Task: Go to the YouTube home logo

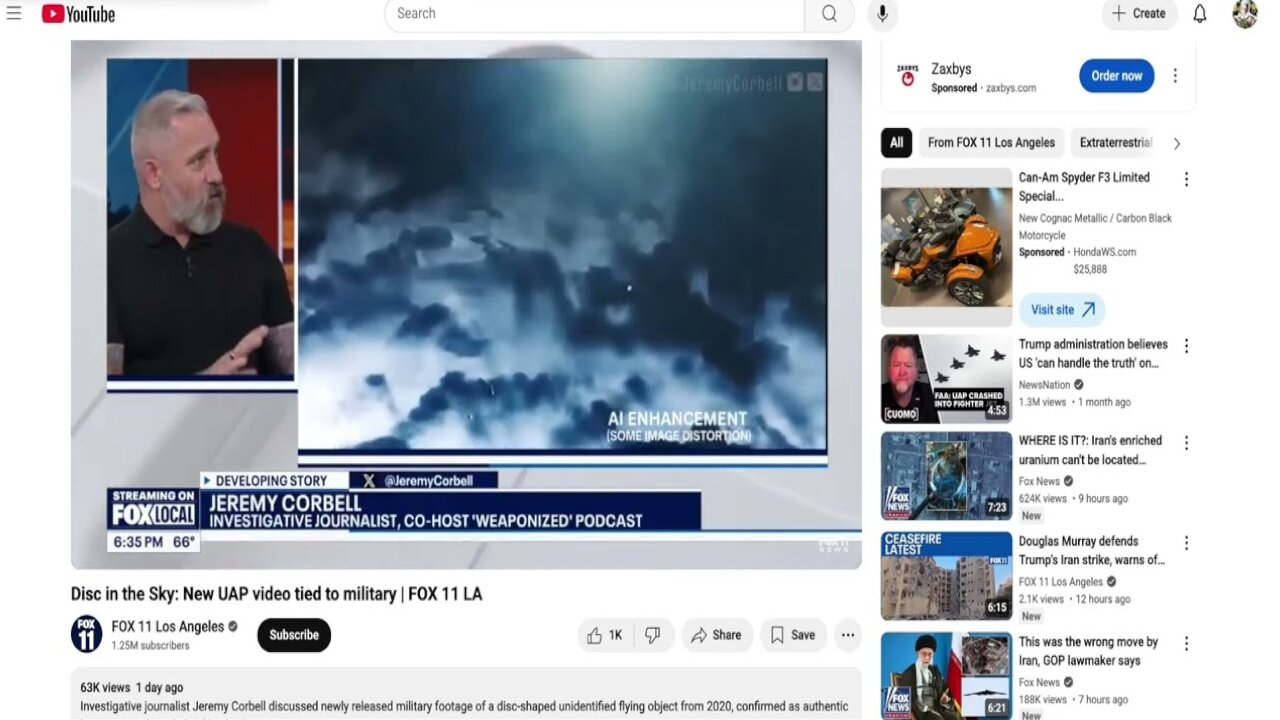Action: 78,14
